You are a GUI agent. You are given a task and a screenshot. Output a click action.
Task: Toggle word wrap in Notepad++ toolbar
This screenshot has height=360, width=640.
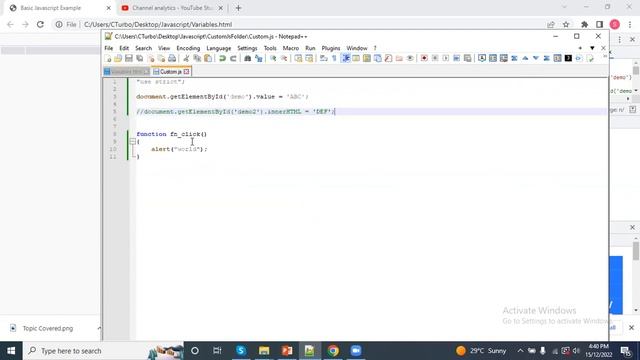(324, 59)
